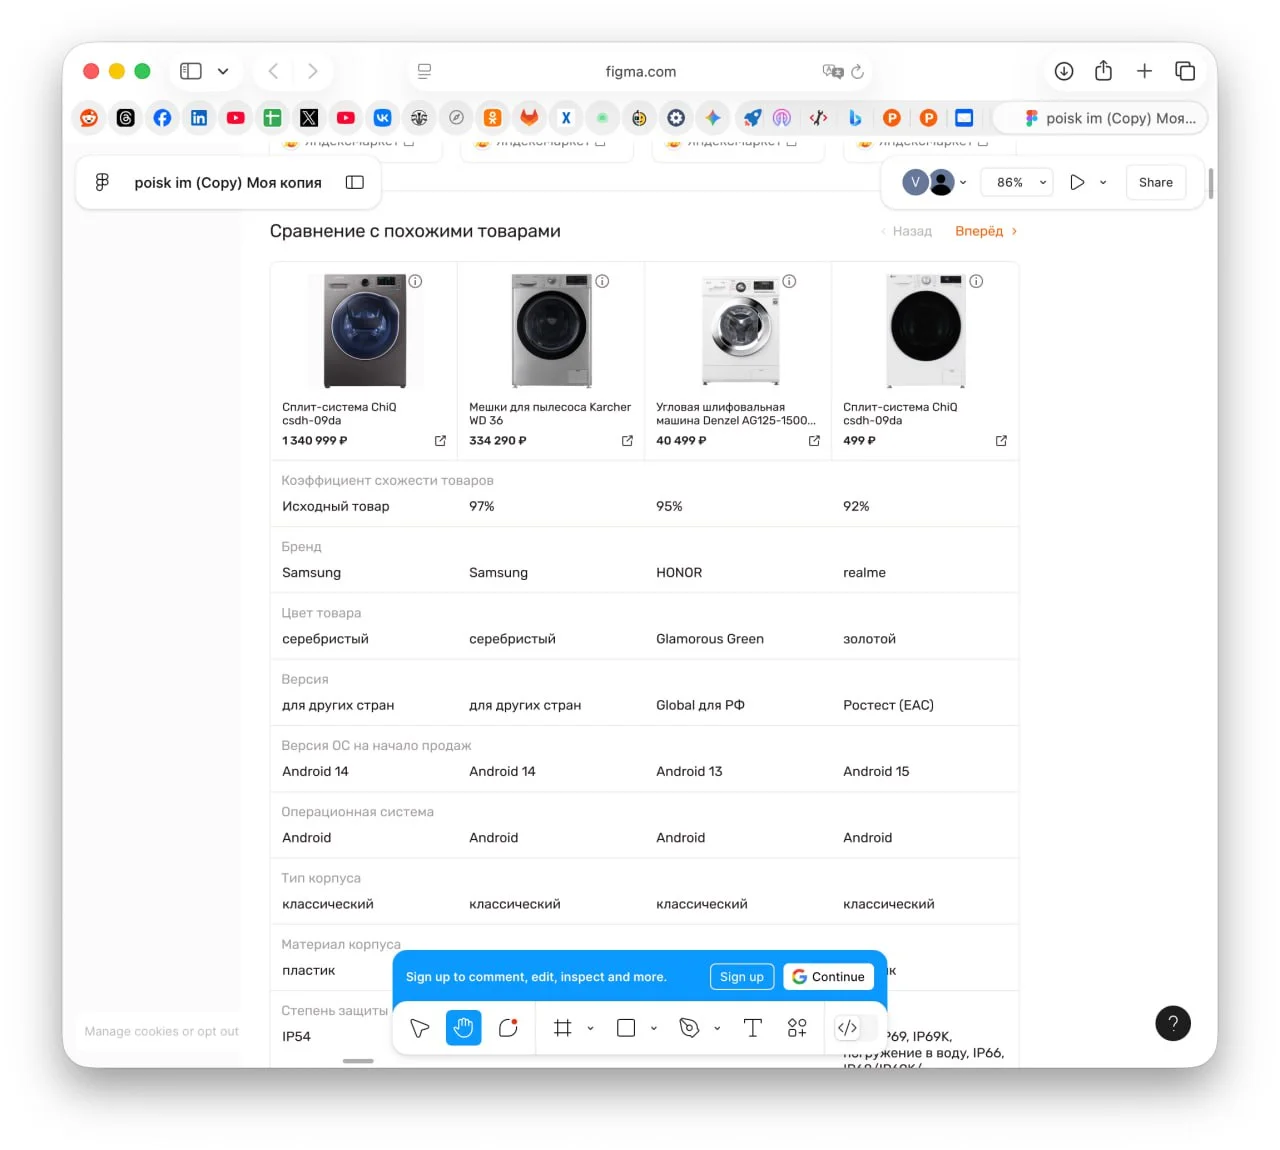
Task: Open the components resources tool
Action: pyautogui.click(x=797, y=1028)
